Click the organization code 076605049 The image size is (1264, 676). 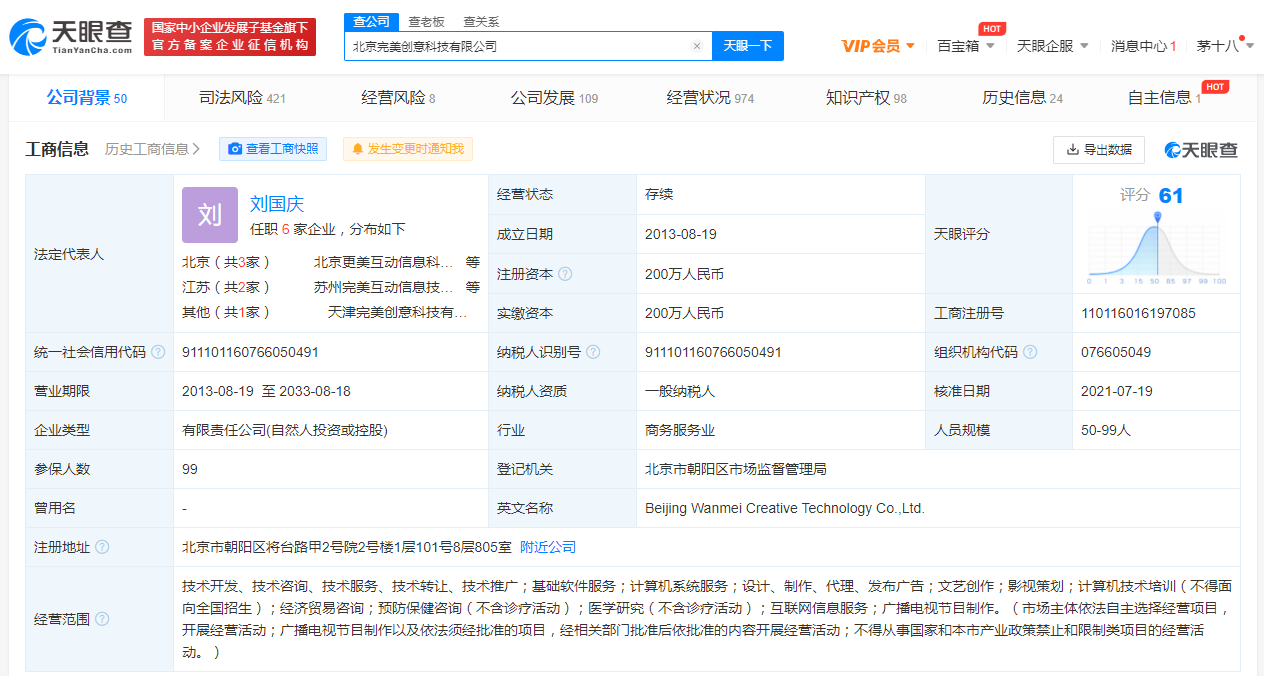click(1116, 352)
